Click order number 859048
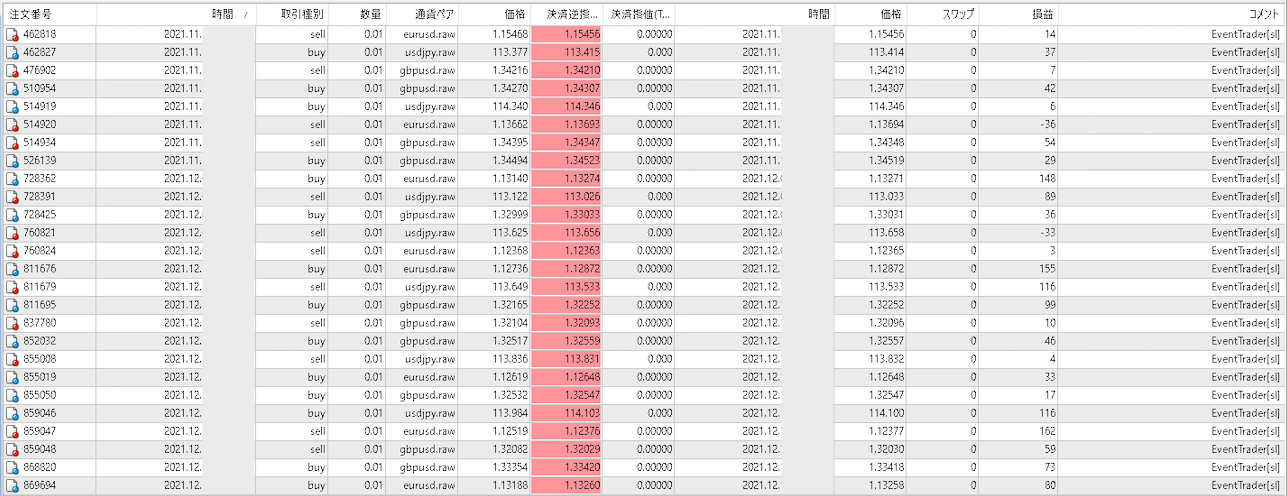 [x=40, y=448]
